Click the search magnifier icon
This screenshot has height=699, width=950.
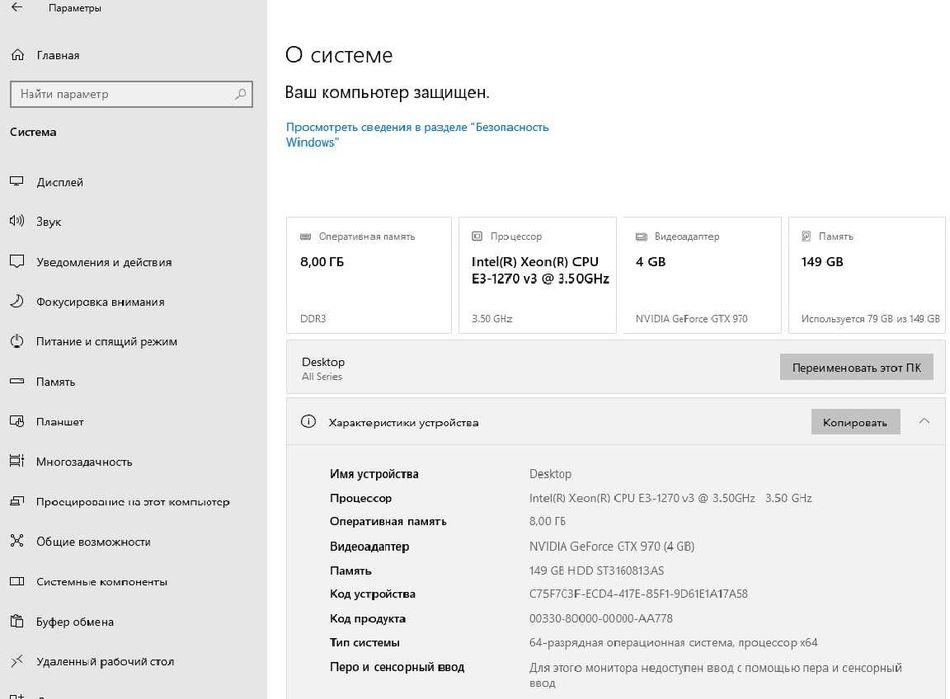click(x=241, y=94)
